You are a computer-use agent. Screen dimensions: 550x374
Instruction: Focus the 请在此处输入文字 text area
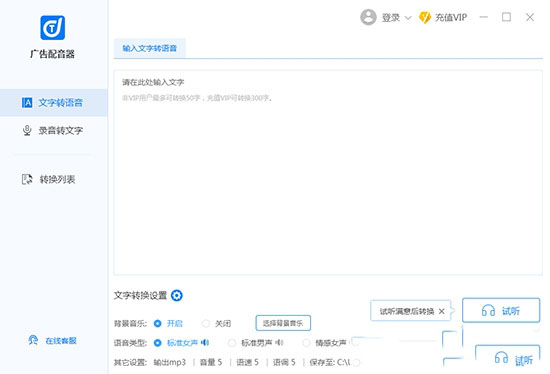point(328,173)
